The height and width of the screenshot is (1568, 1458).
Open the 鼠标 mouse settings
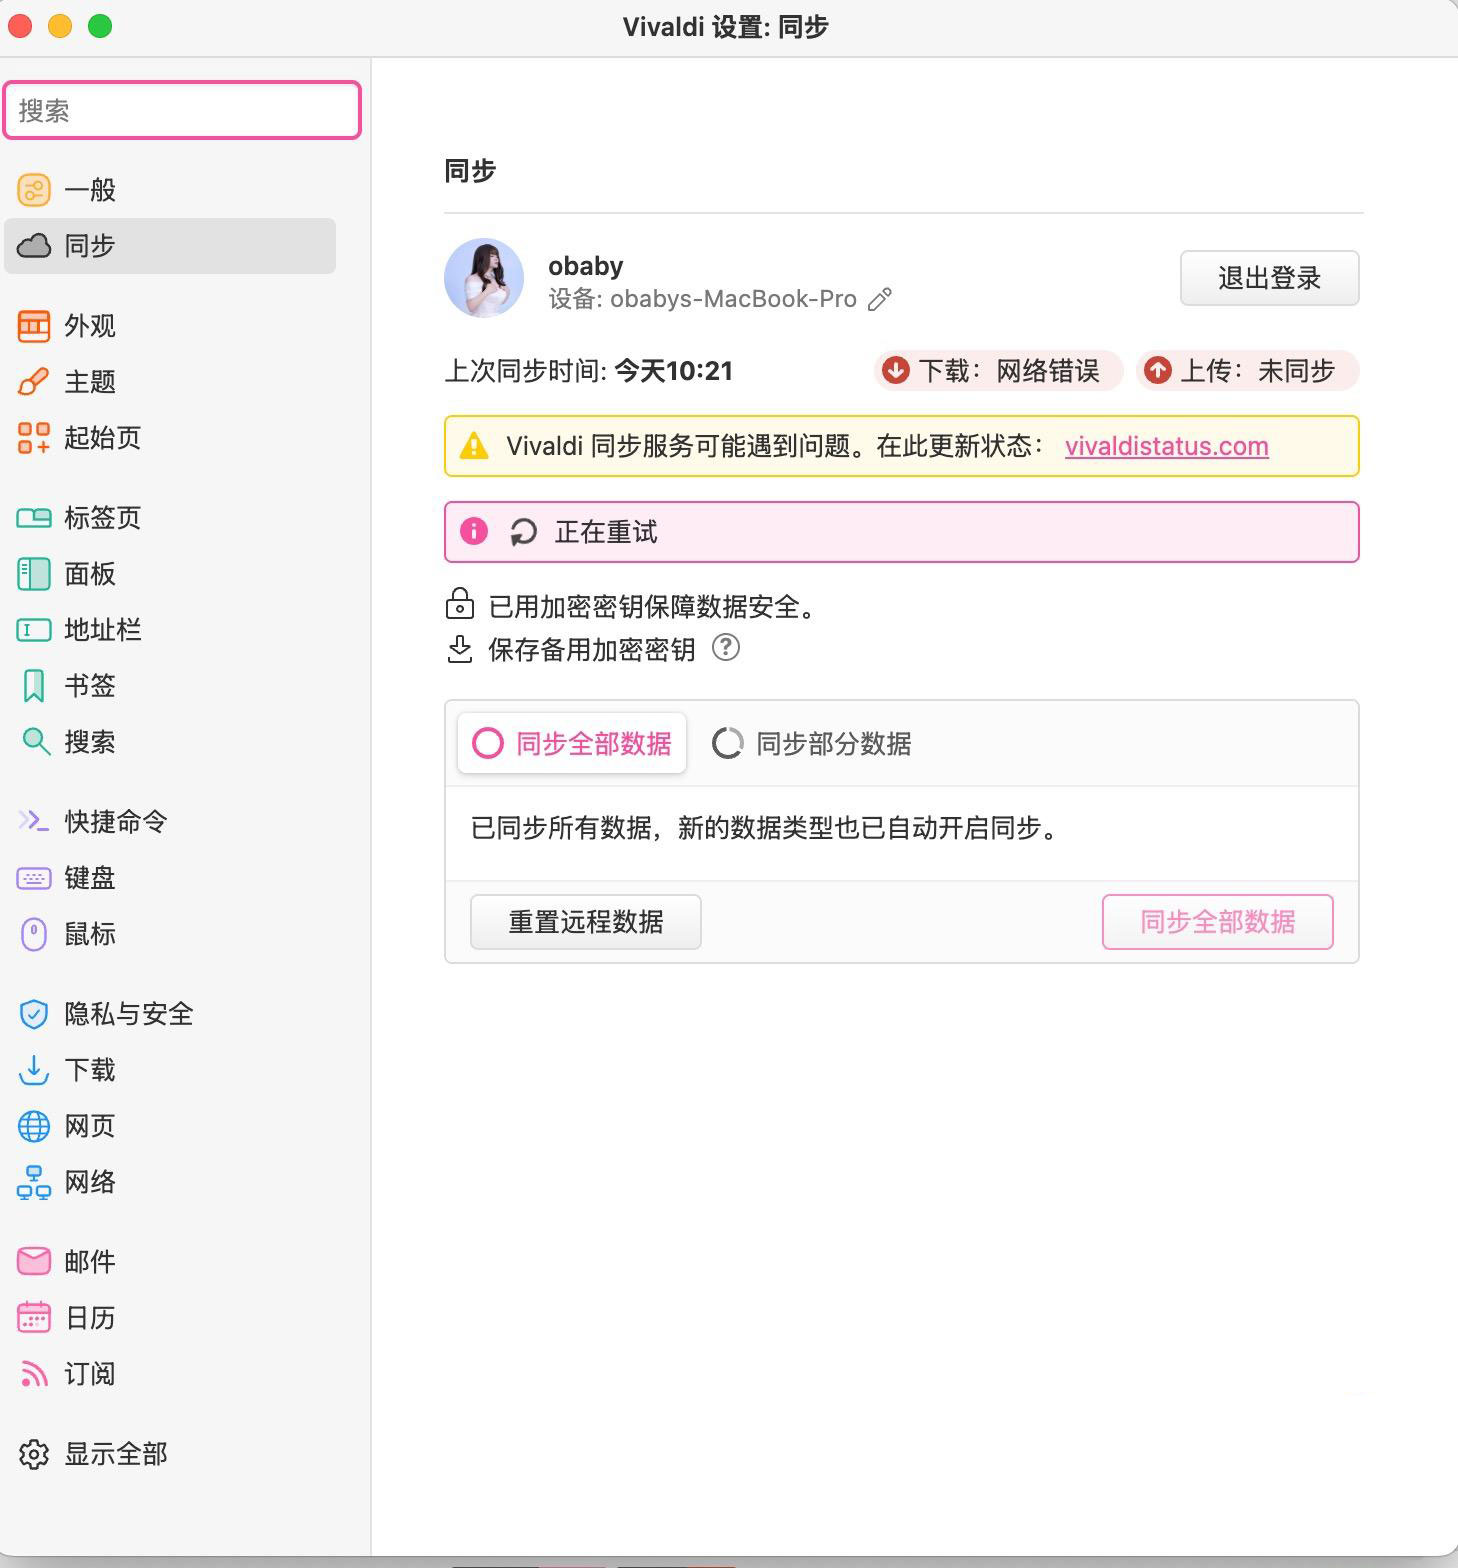coord(89,934)
